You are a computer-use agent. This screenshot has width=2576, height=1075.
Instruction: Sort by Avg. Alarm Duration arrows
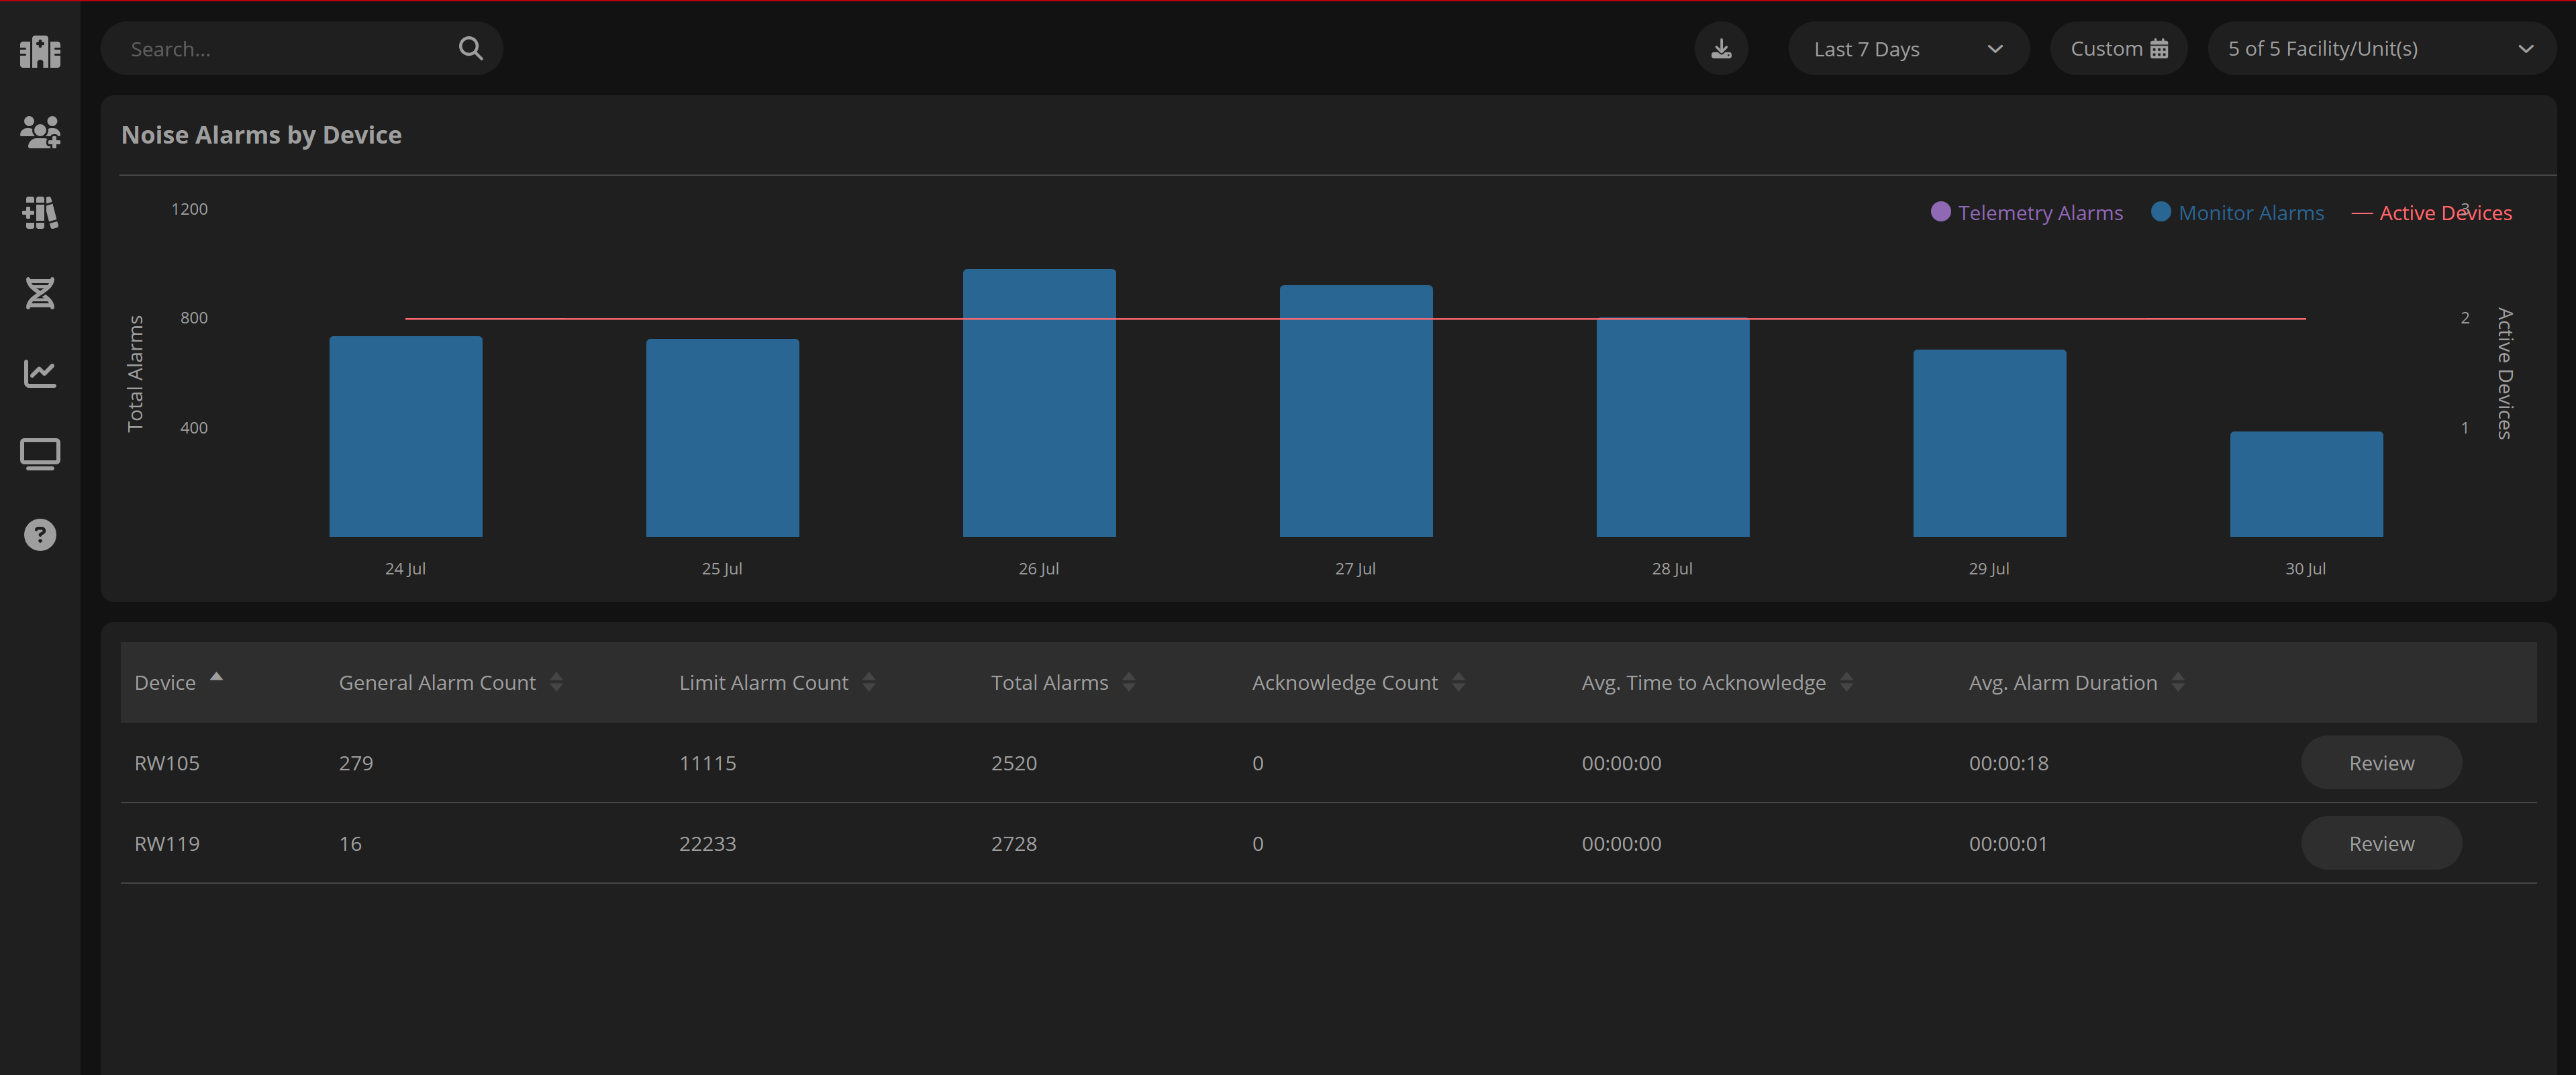tap(2178, 682)
